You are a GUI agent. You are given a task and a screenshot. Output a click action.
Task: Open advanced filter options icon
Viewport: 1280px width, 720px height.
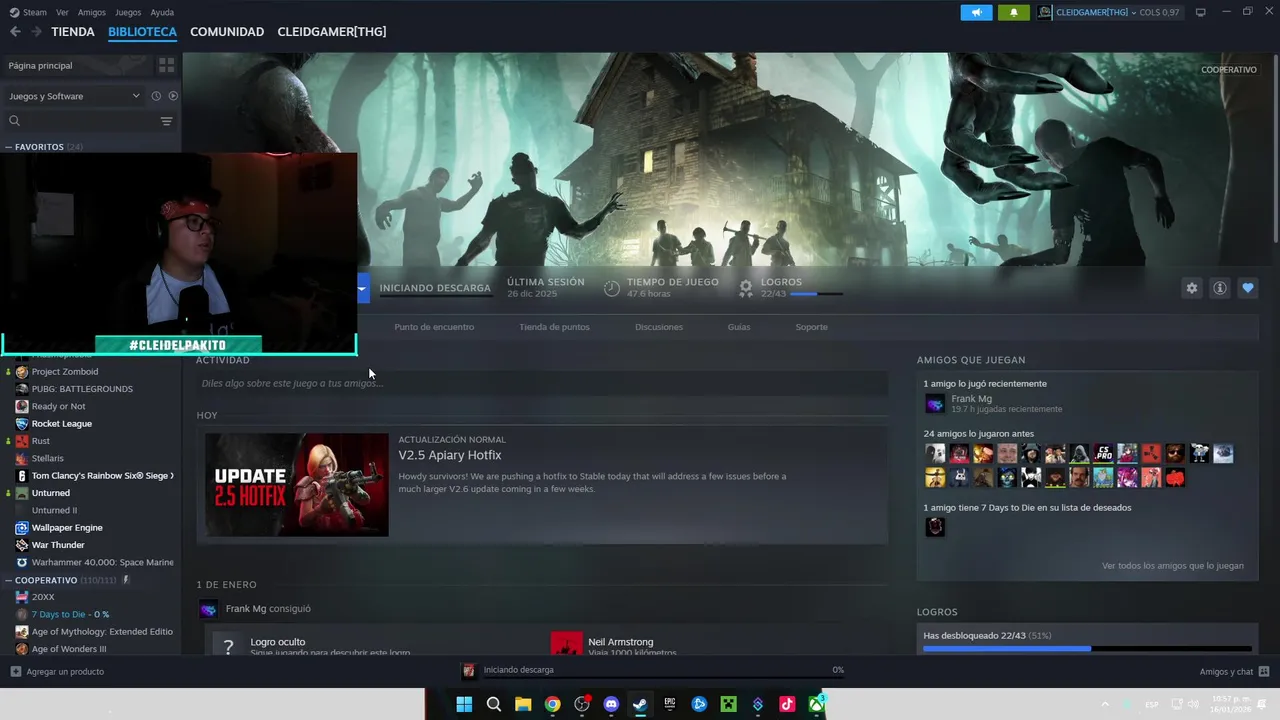coord(166,121)
